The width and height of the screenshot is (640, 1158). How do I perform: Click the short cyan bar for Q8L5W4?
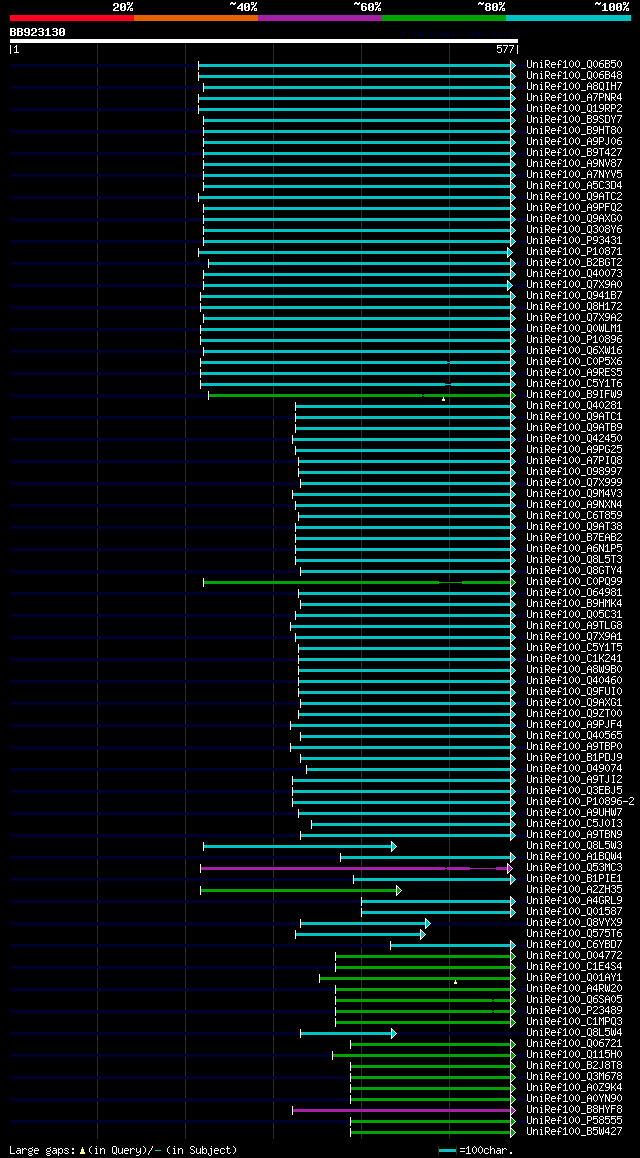pyautogui.click(x=348, y=1033)
